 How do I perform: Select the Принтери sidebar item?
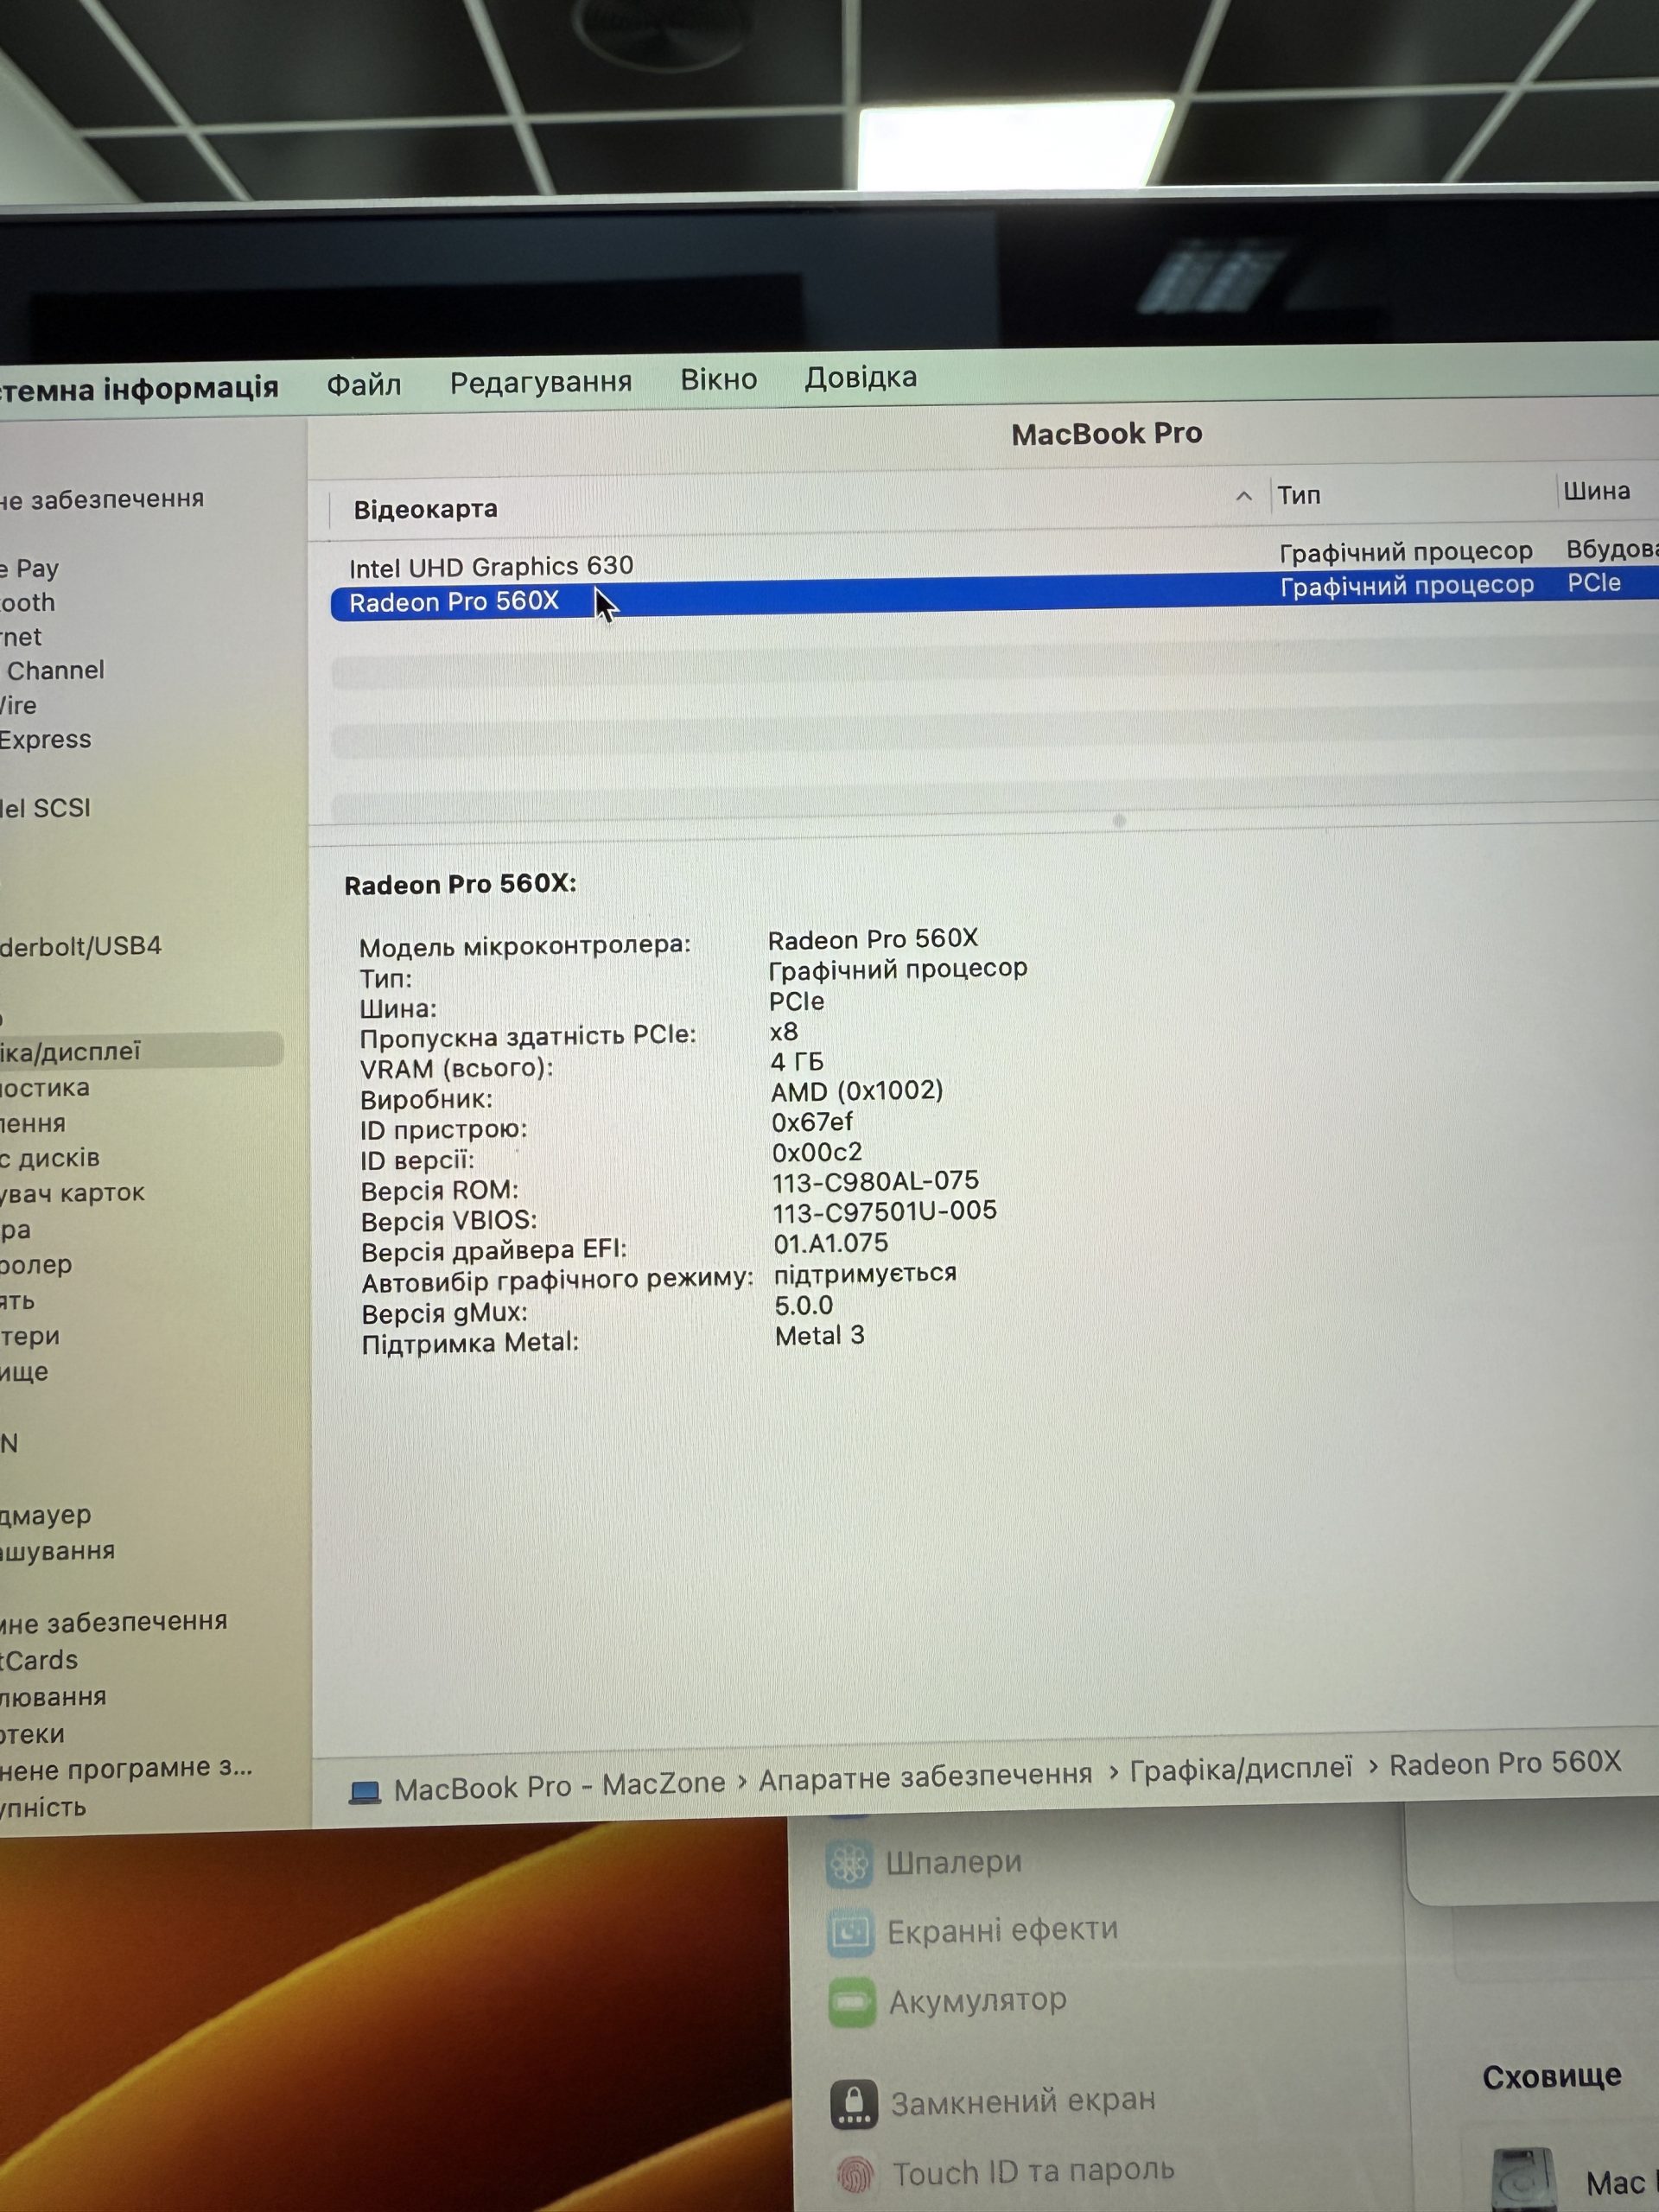pyautogui.click(x=30, y=1336)
